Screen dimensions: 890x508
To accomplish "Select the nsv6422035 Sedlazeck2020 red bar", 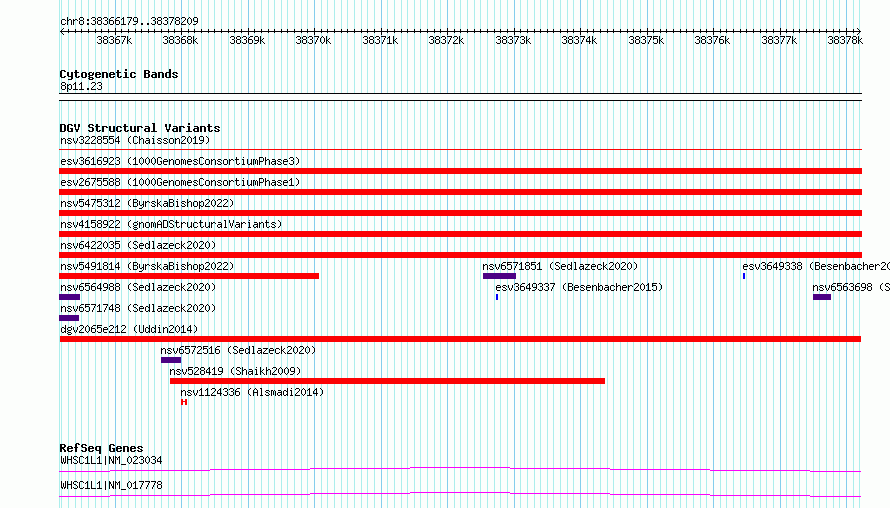I will point(460,255).
